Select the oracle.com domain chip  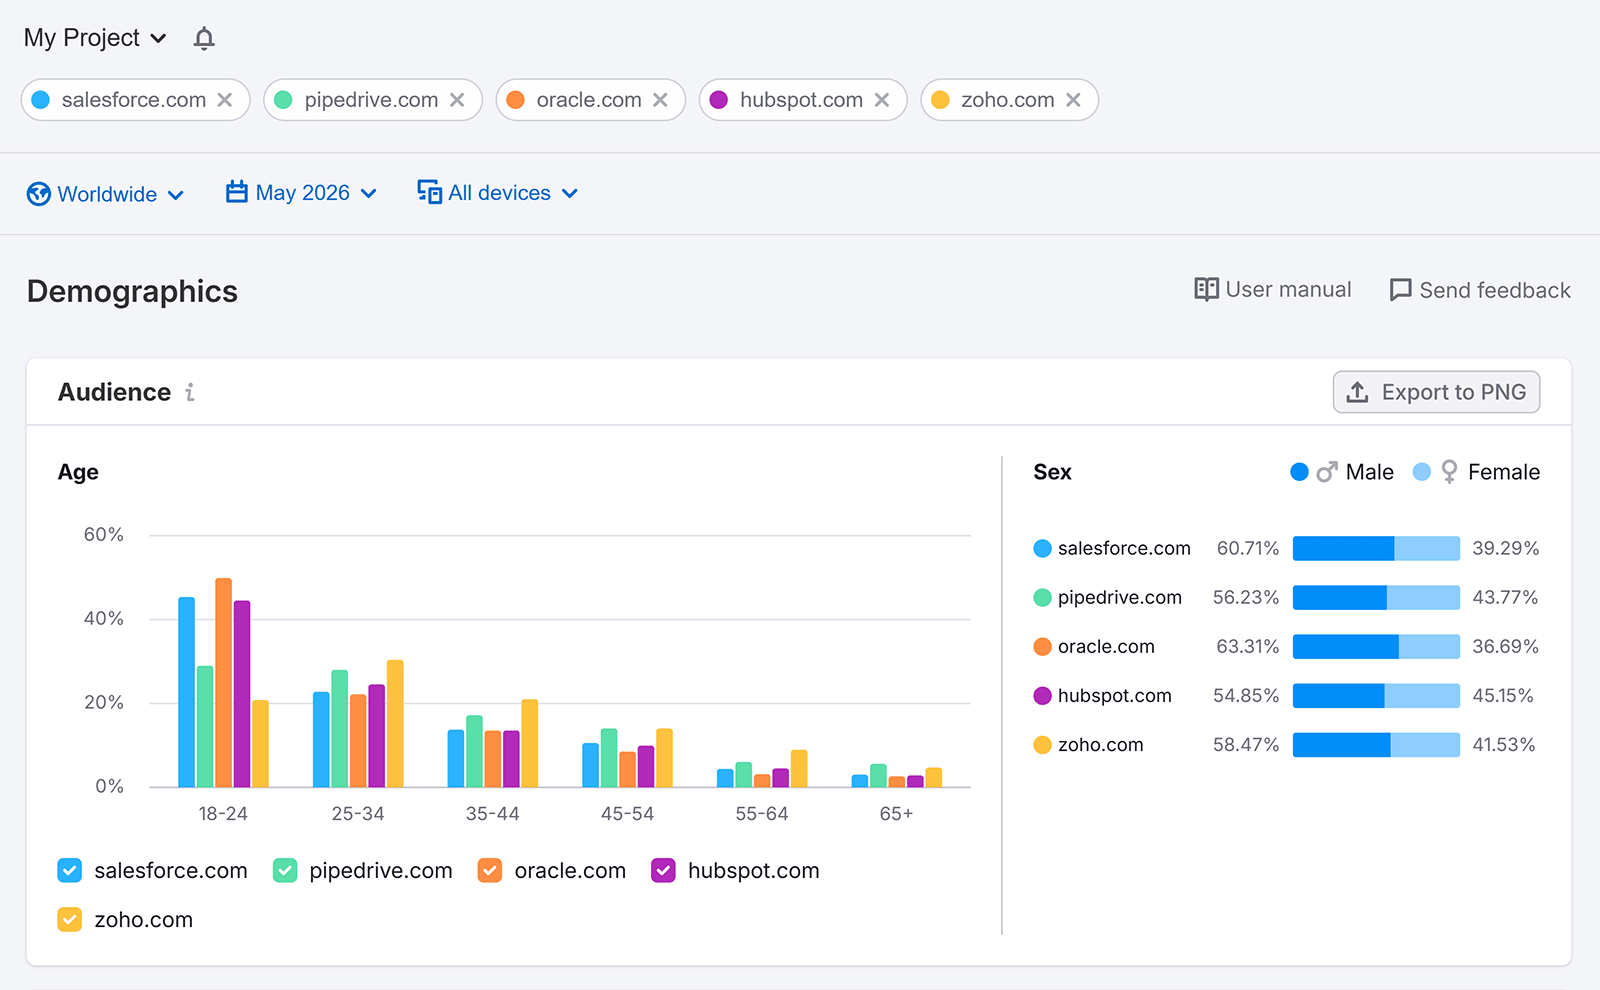pos(589,100)
